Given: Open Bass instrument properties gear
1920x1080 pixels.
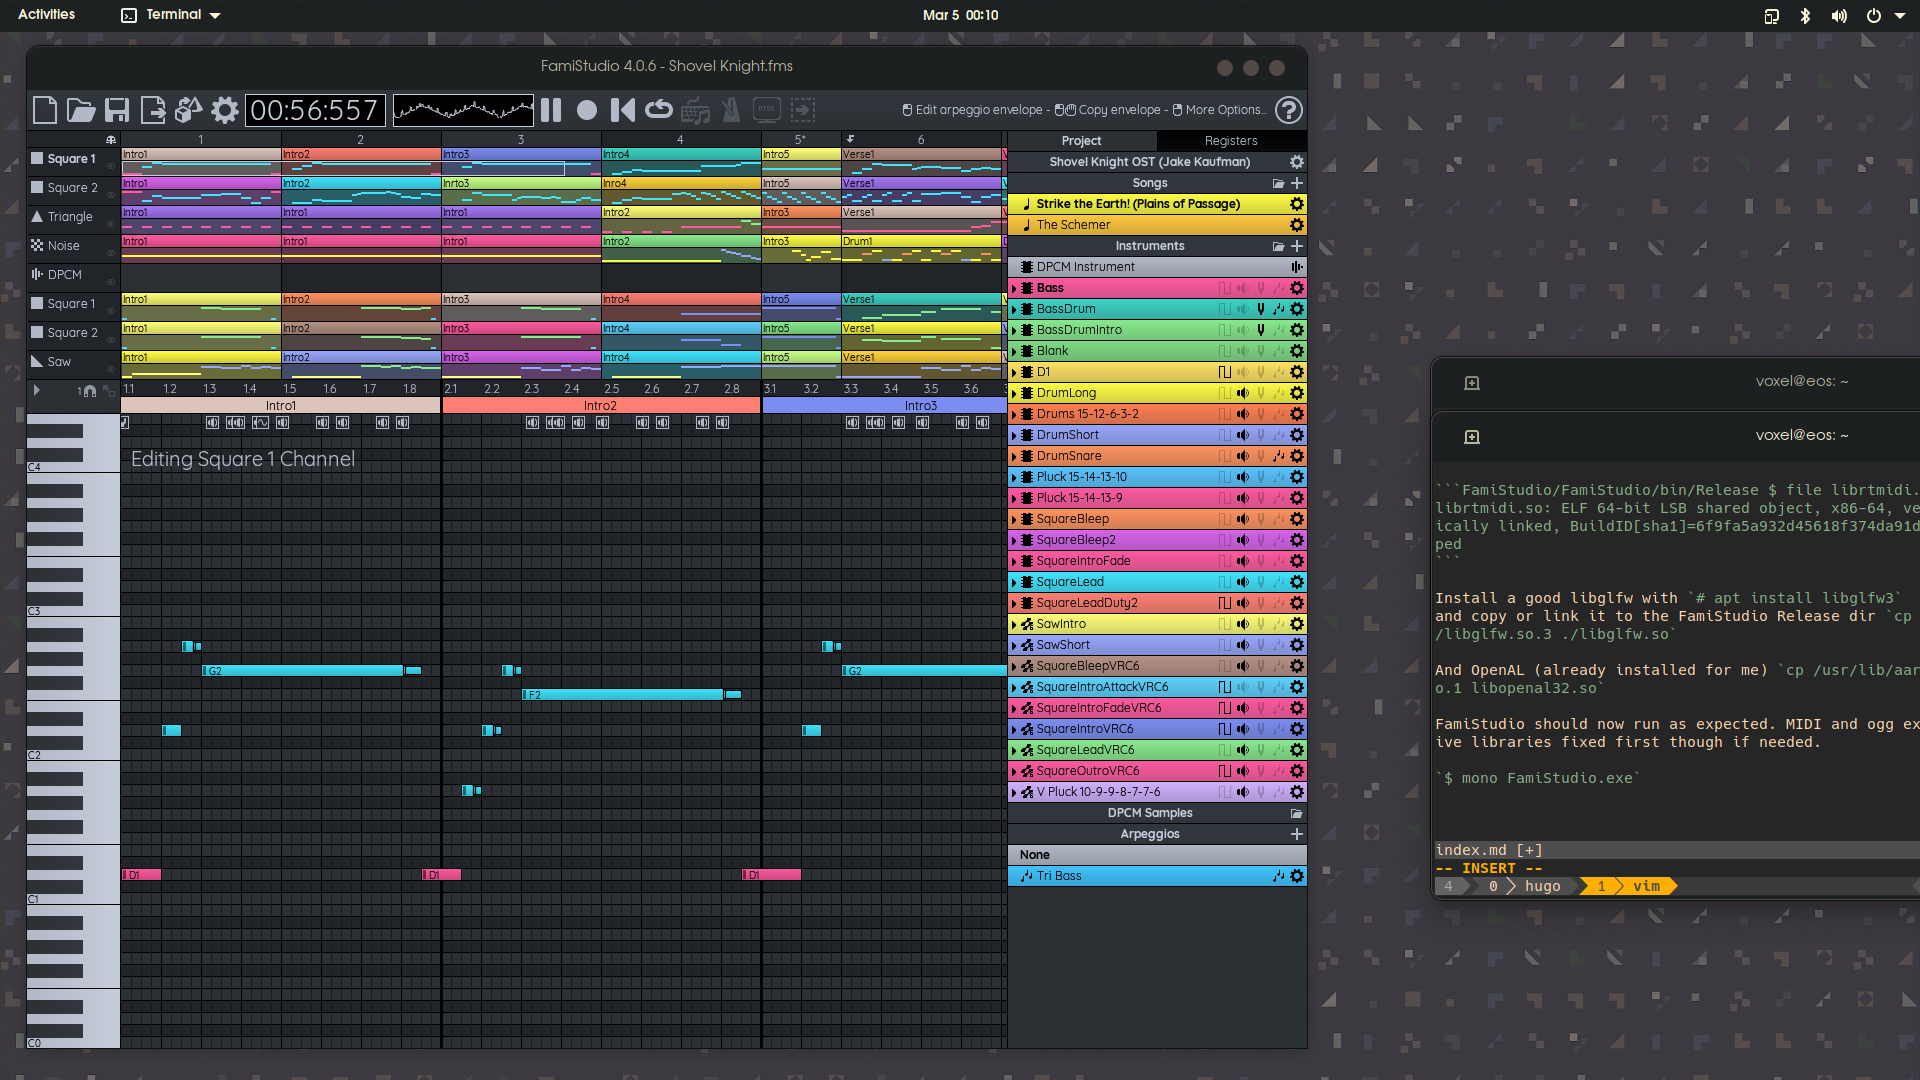Looking at the screenshot, I should (x=1297, y=288).
